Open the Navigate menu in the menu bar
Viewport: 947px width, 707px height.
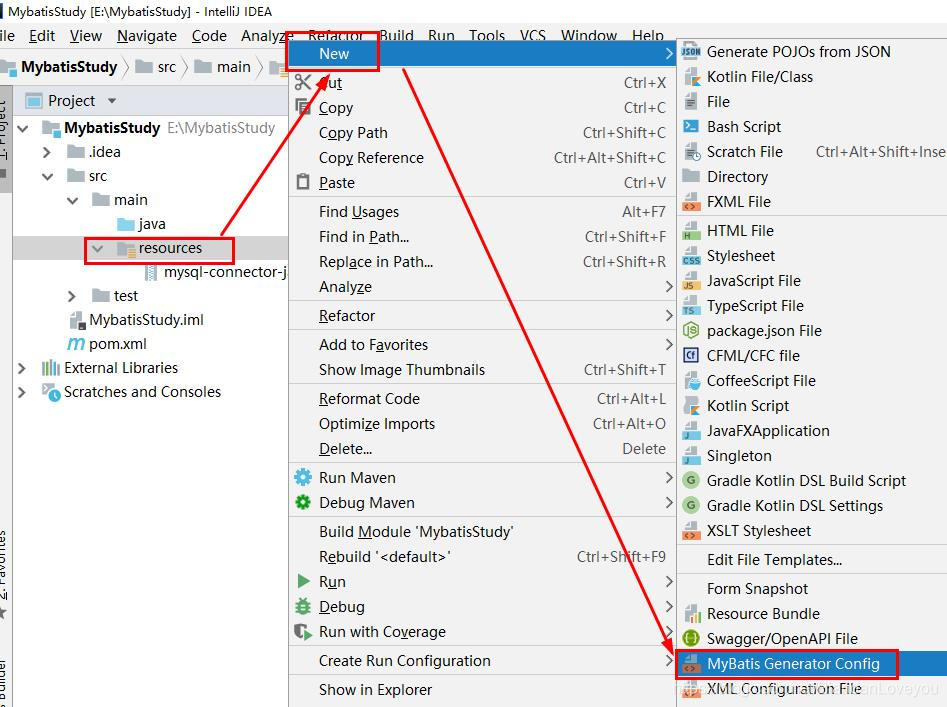point(147,36)
